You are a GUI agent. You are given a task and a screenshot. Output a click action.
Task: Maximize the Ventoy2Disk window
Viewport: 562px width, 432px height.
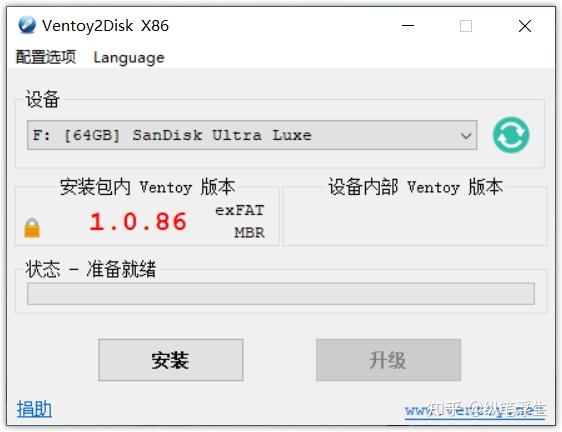(x=466, y=26)
